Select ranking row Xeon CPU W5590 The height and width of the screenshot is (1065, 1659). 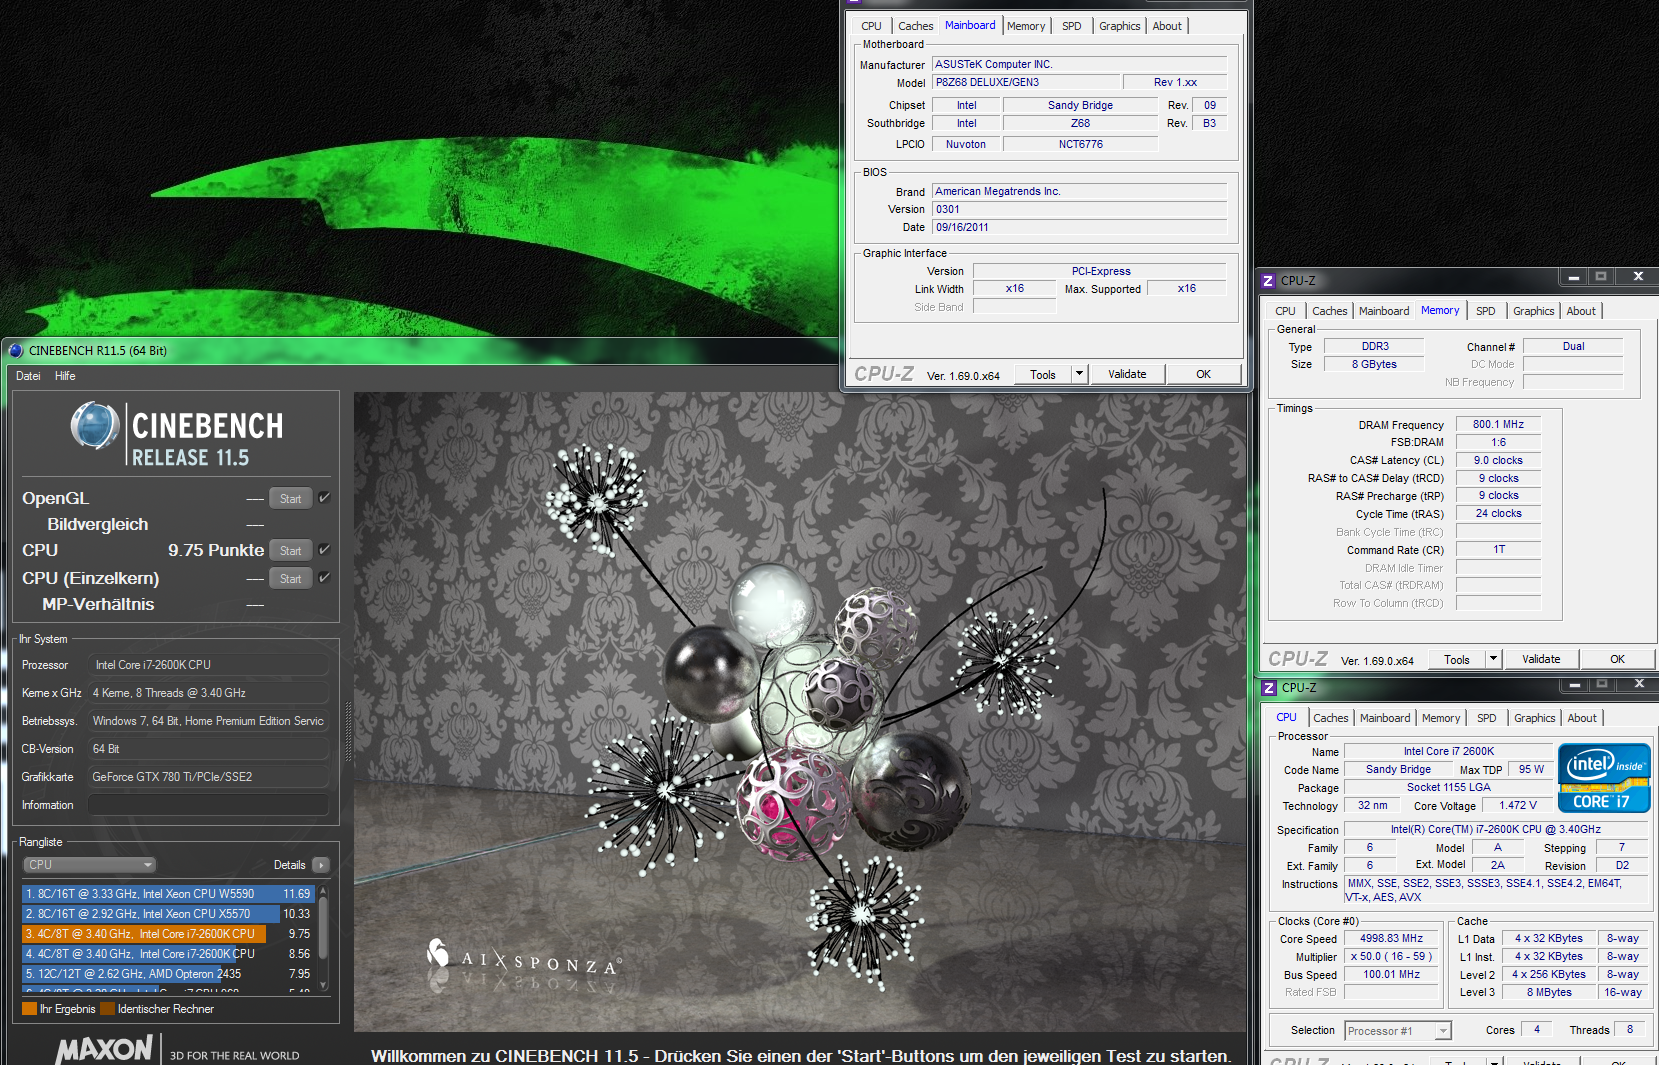click(x=168, y=894)
